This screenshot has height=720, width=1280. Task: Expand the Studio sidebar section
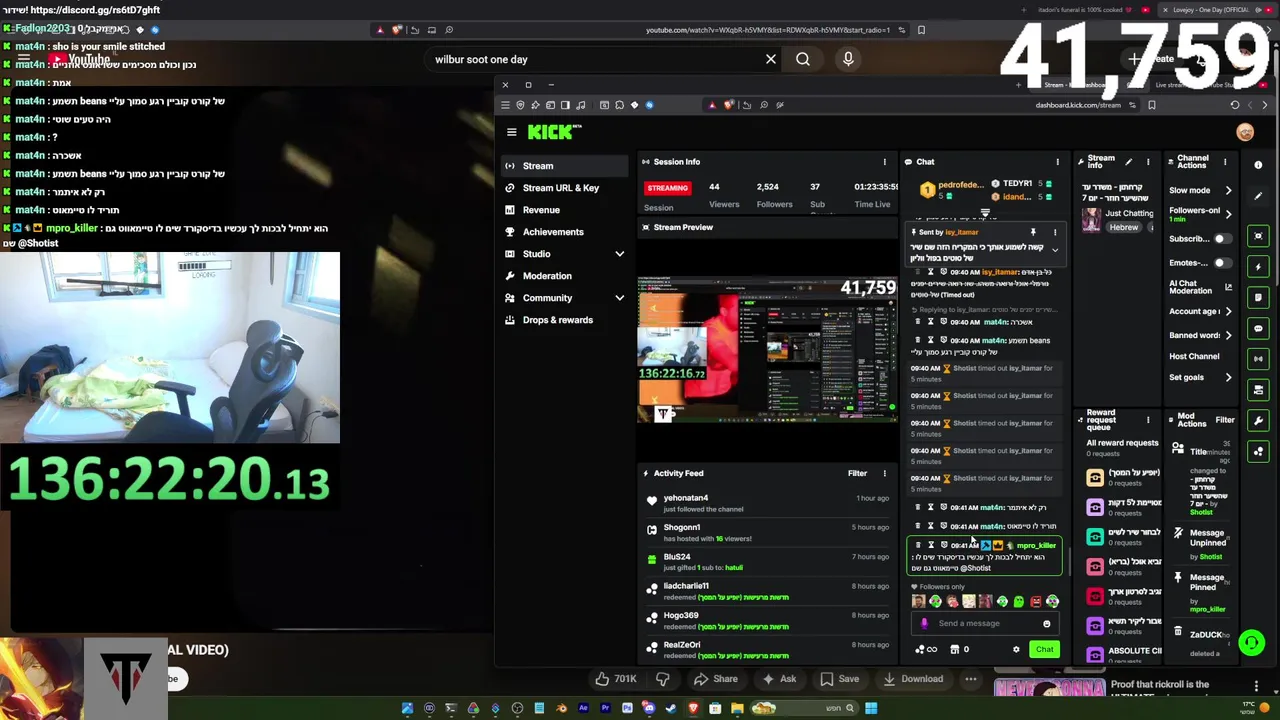[x=619, y=254]
